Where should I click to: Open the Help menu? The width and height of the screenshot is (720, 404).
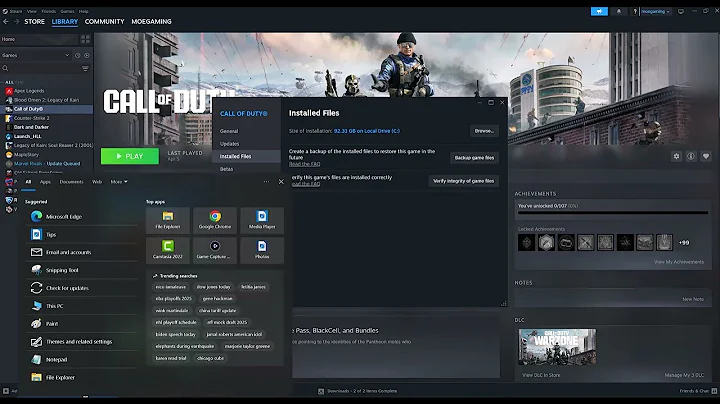pyautogui.click(x=84, y=11)
